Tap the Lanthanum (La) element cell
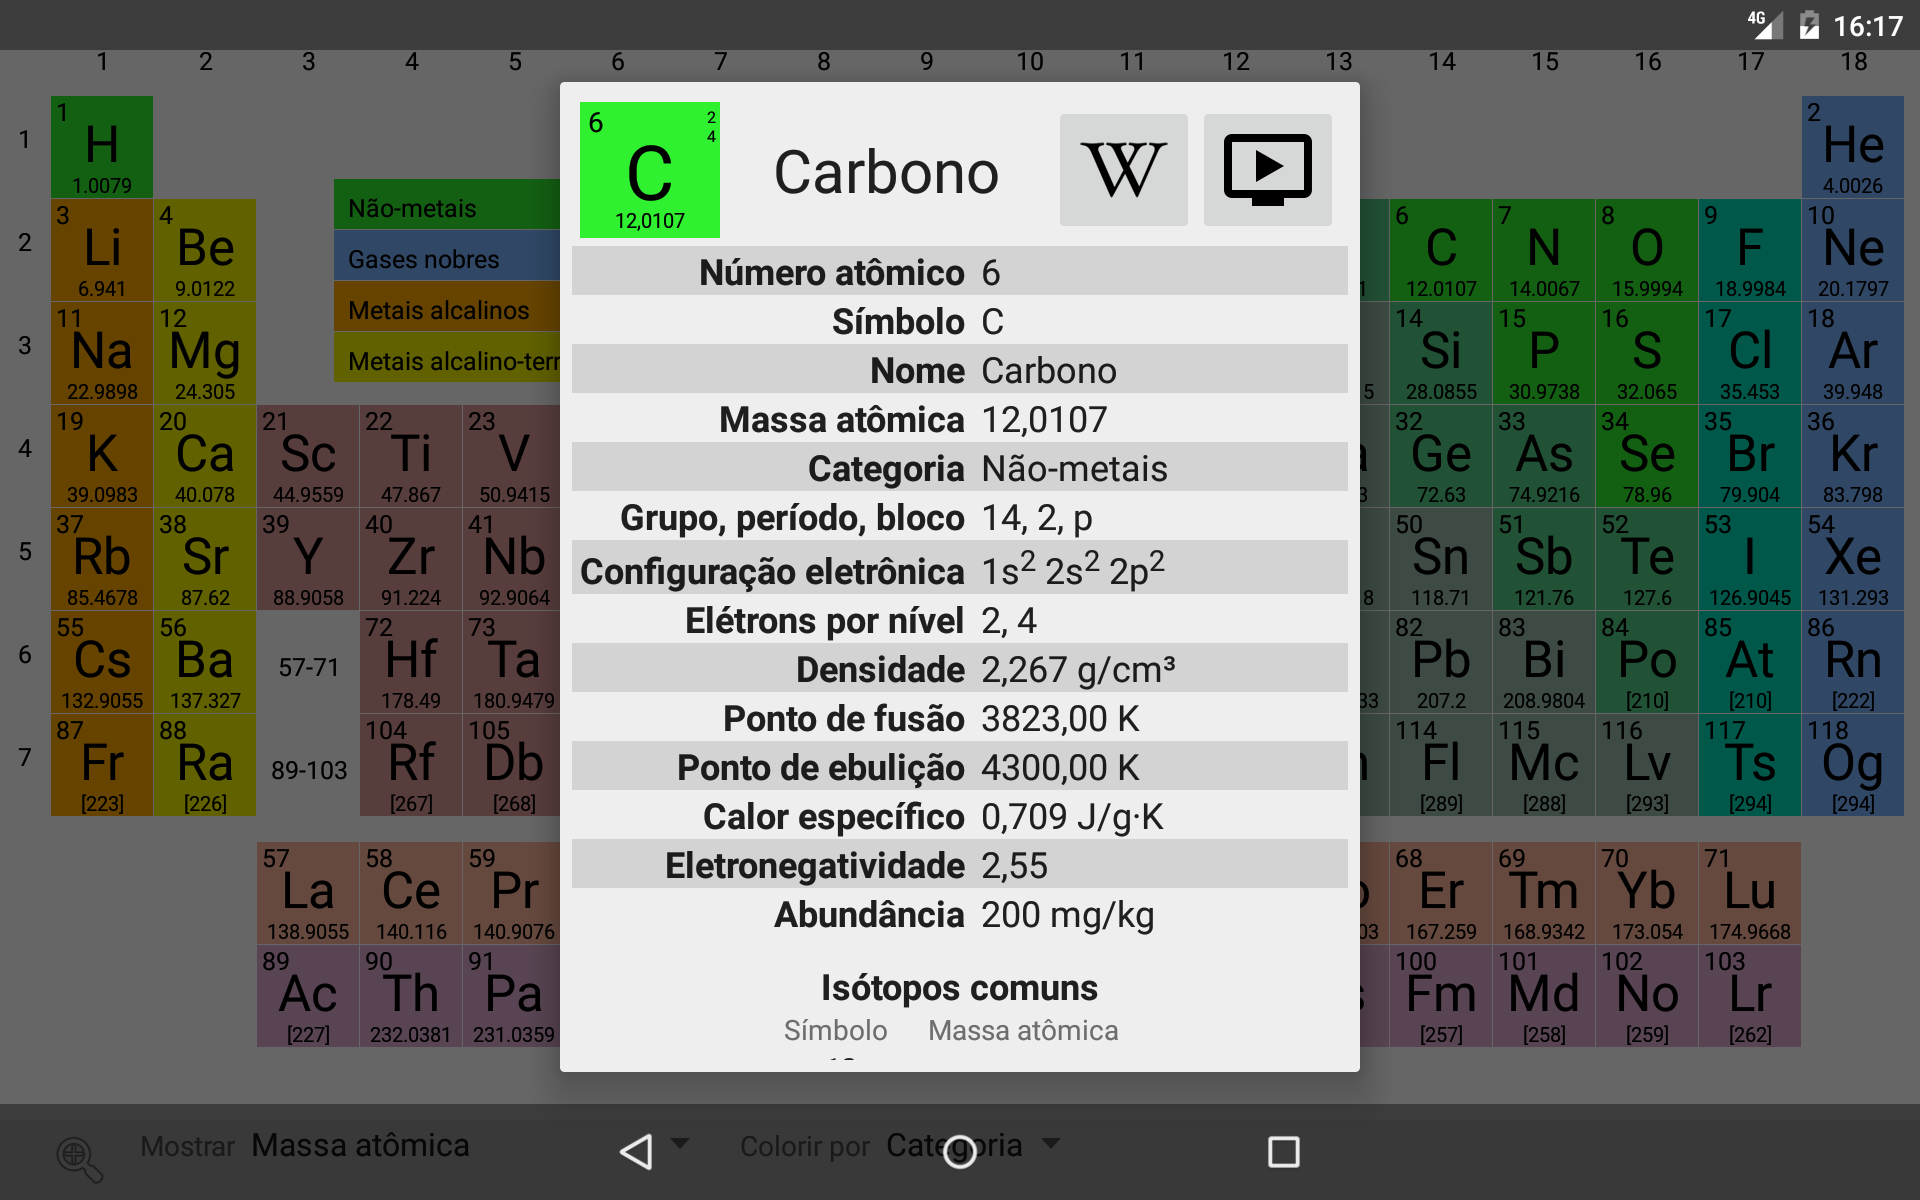1920x1200 pixels. tap(308, 893)
